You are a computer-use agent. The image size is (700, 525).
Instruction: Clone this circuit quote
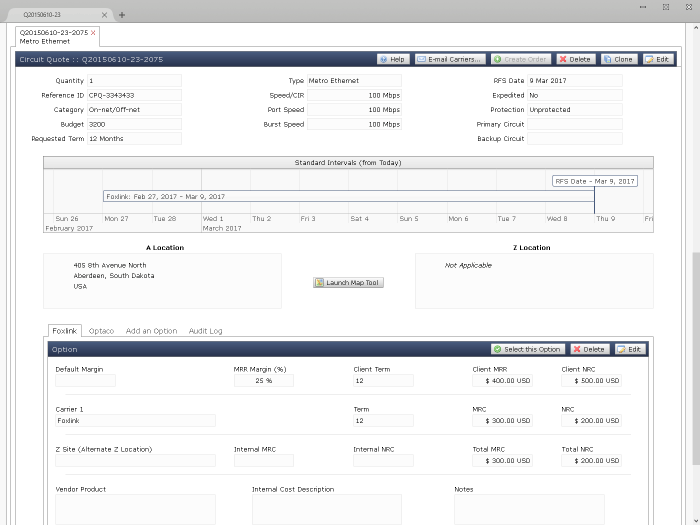click(618, 59)
